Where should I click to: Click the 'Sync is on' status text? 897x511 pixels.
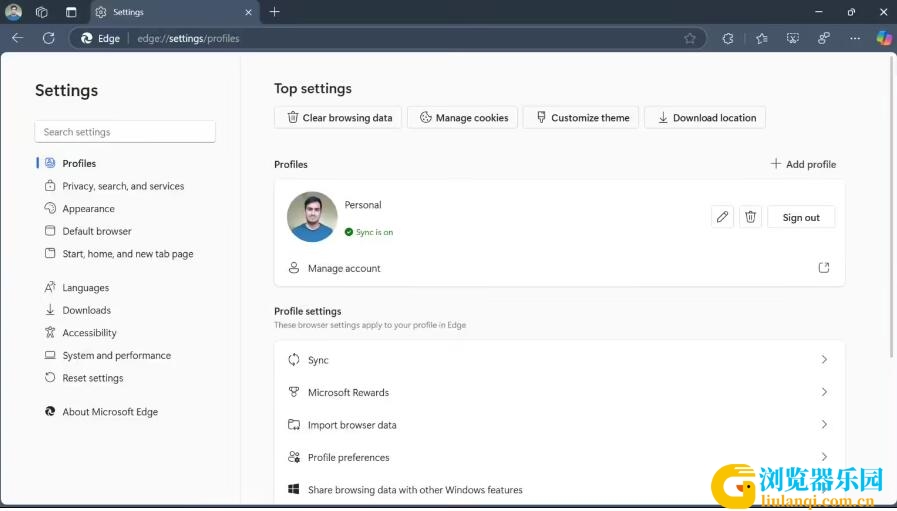click(374, 232)
